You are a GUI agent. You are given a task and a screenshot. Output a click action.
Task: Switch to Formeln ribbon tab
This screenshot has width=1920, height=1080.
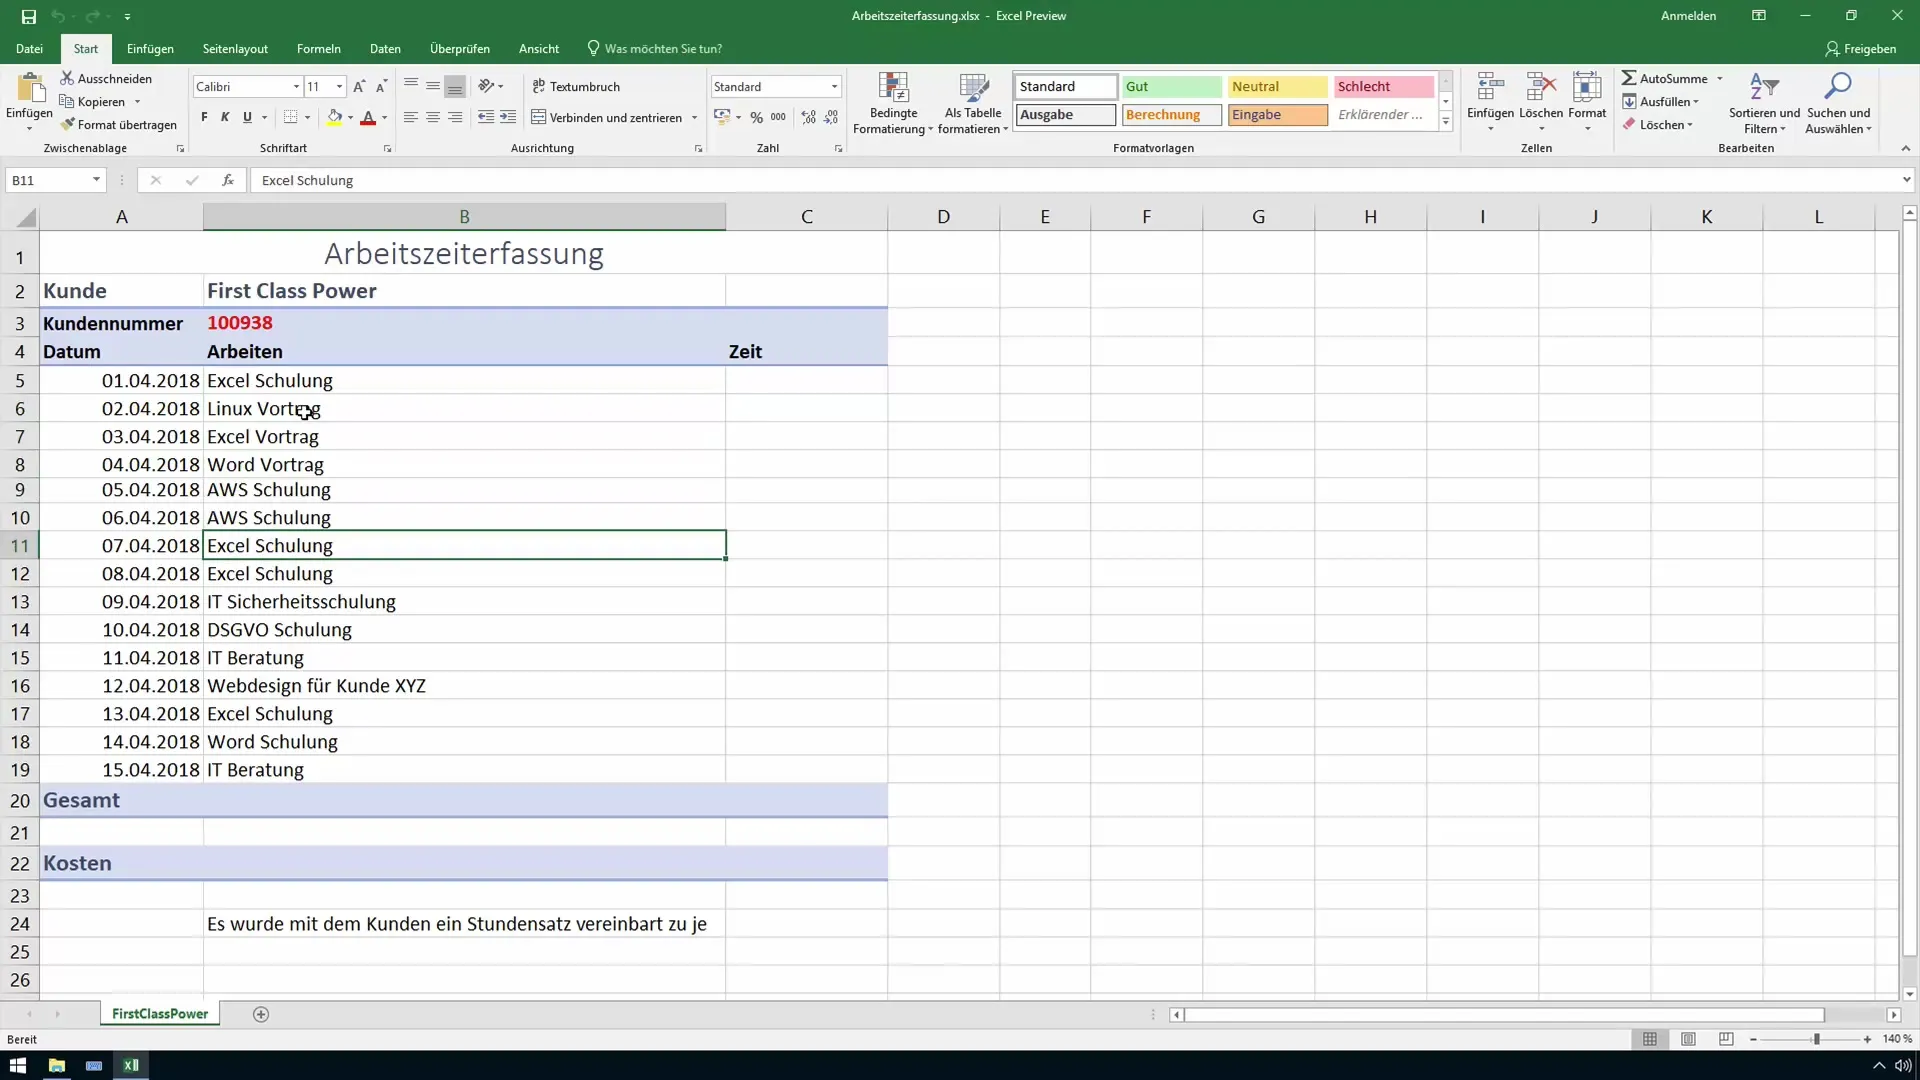[x=319, y=49]
